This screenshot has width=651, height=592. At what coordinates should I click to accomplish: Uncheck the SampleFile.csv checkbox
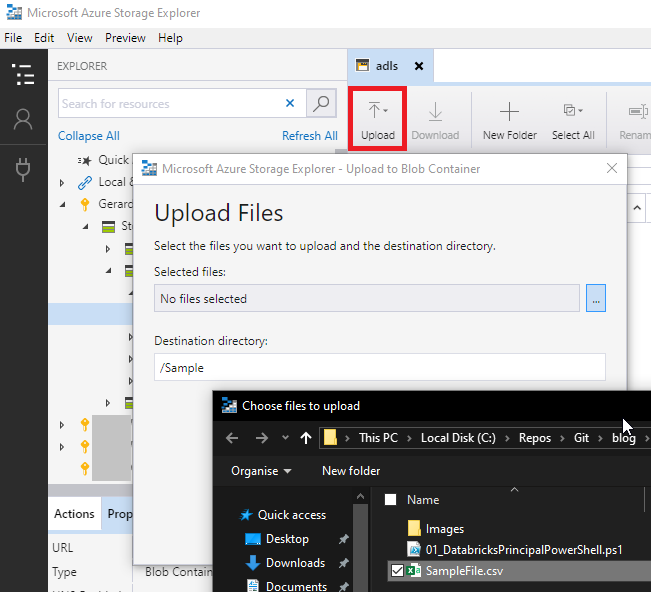[397, 571]
